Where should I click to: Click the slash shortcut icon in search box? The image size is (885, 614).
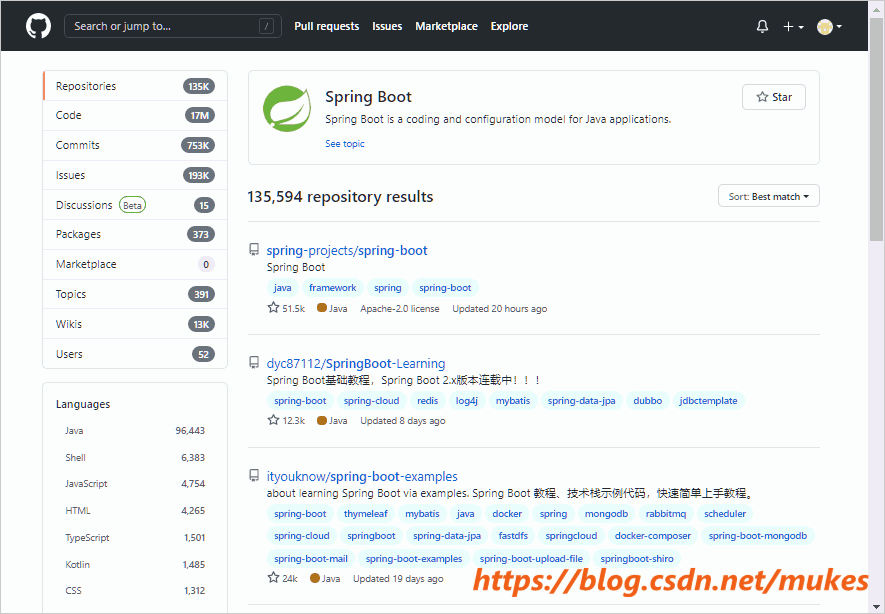pos(266,26)
